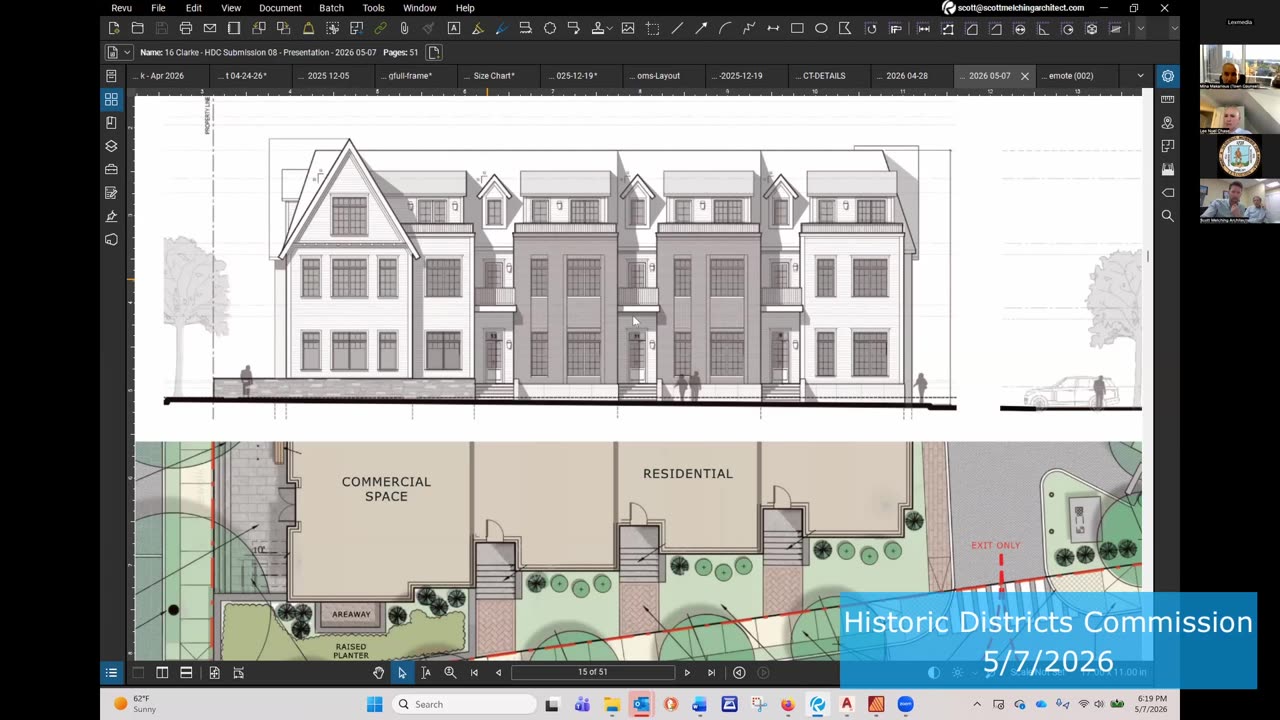
Task: Go to the first page
Action: [x=474, y=673]
